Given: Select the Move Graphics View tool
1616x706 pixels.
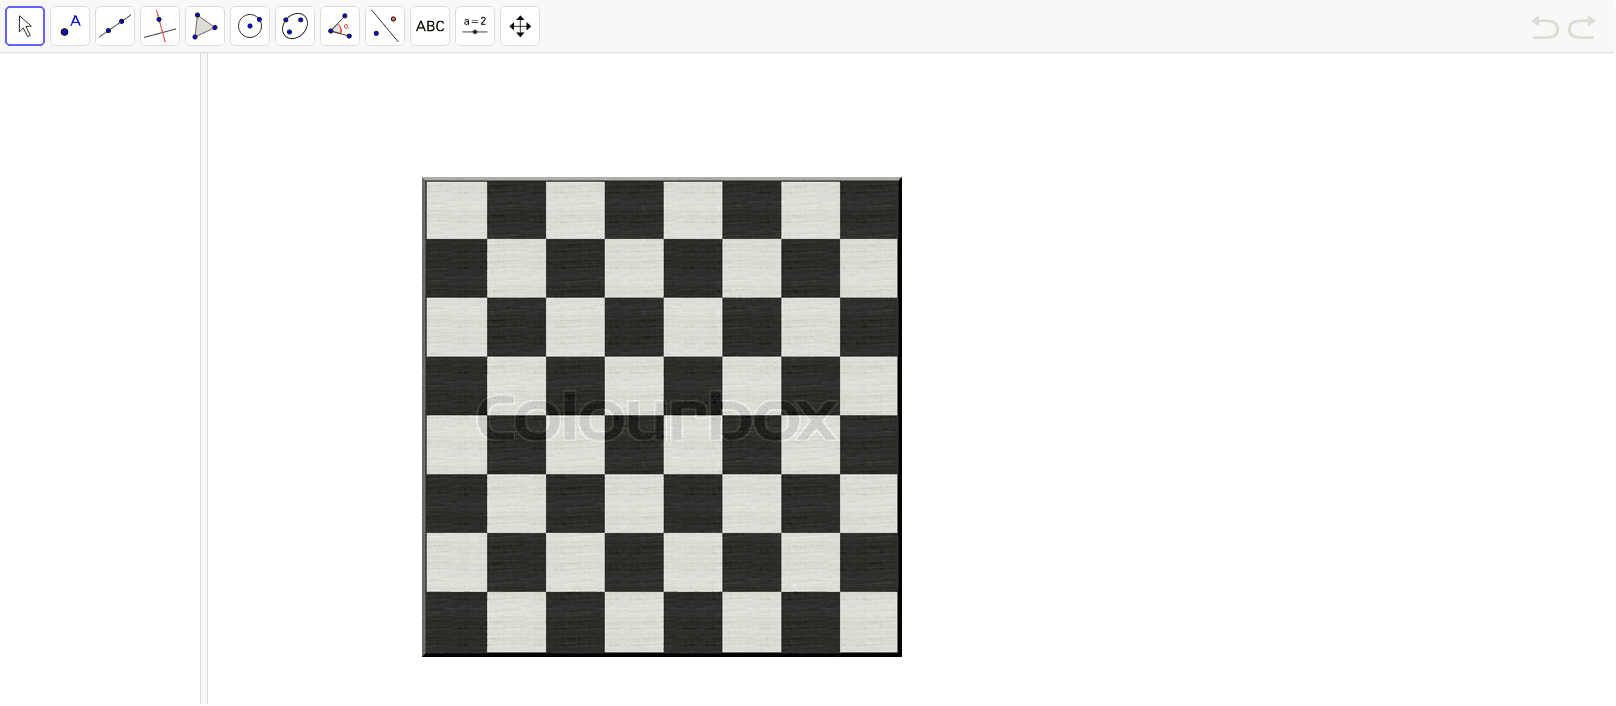Looking at the screenshot, I should click(520, 26).
